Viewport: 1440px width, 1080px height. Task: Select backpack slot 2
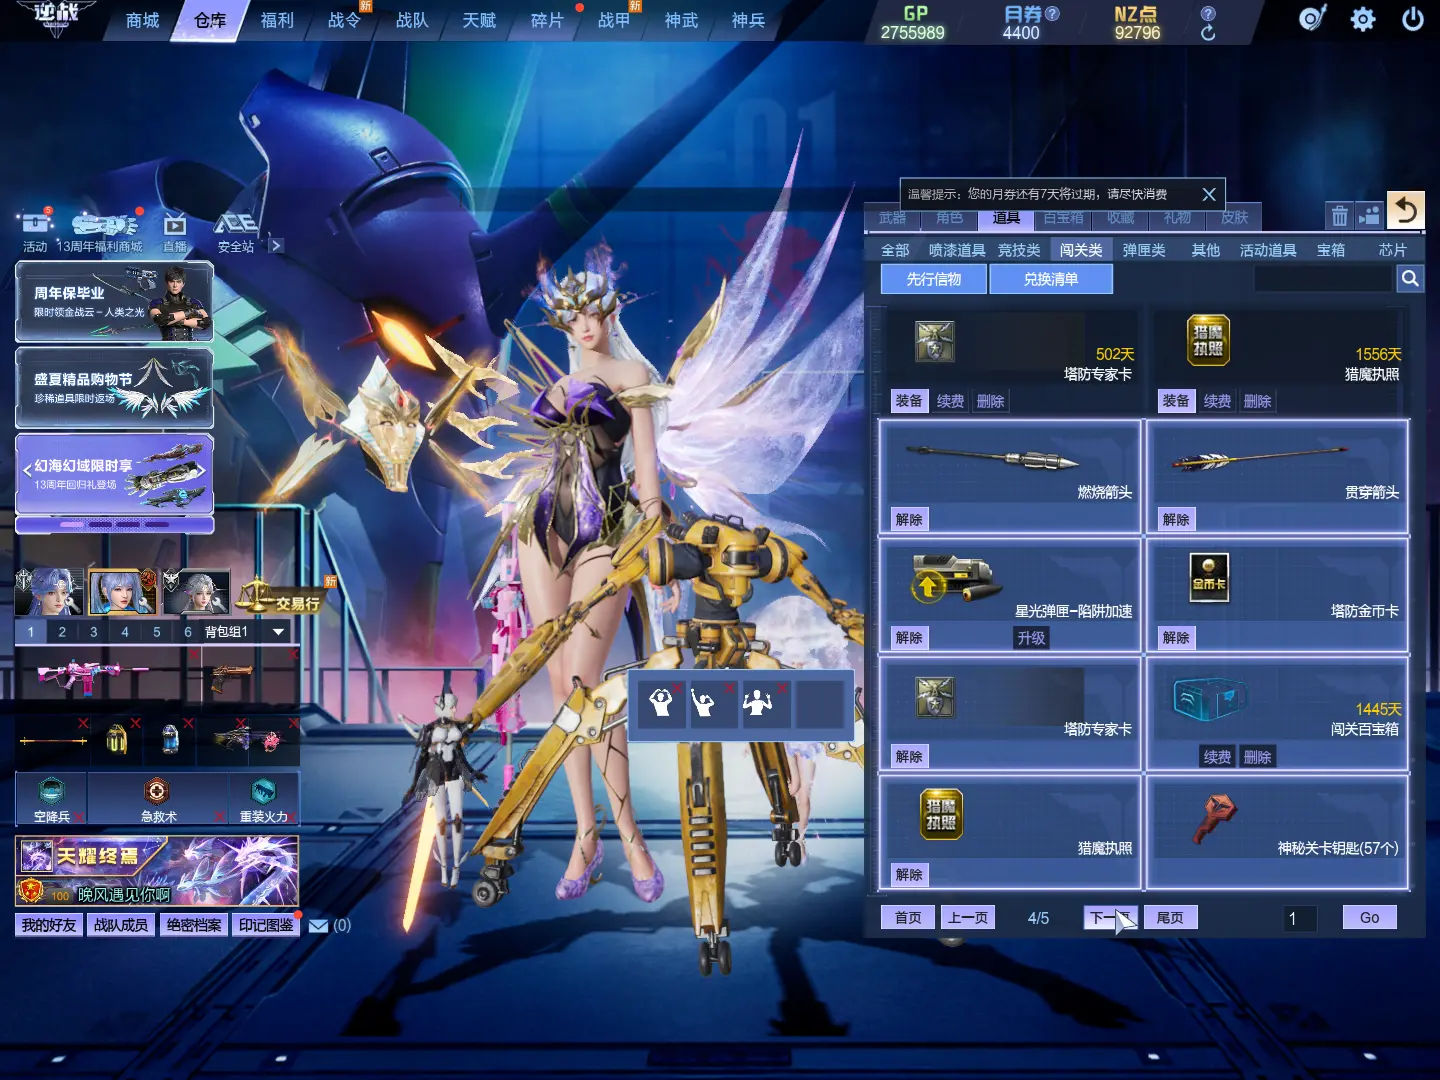click(x=62, y=632)
